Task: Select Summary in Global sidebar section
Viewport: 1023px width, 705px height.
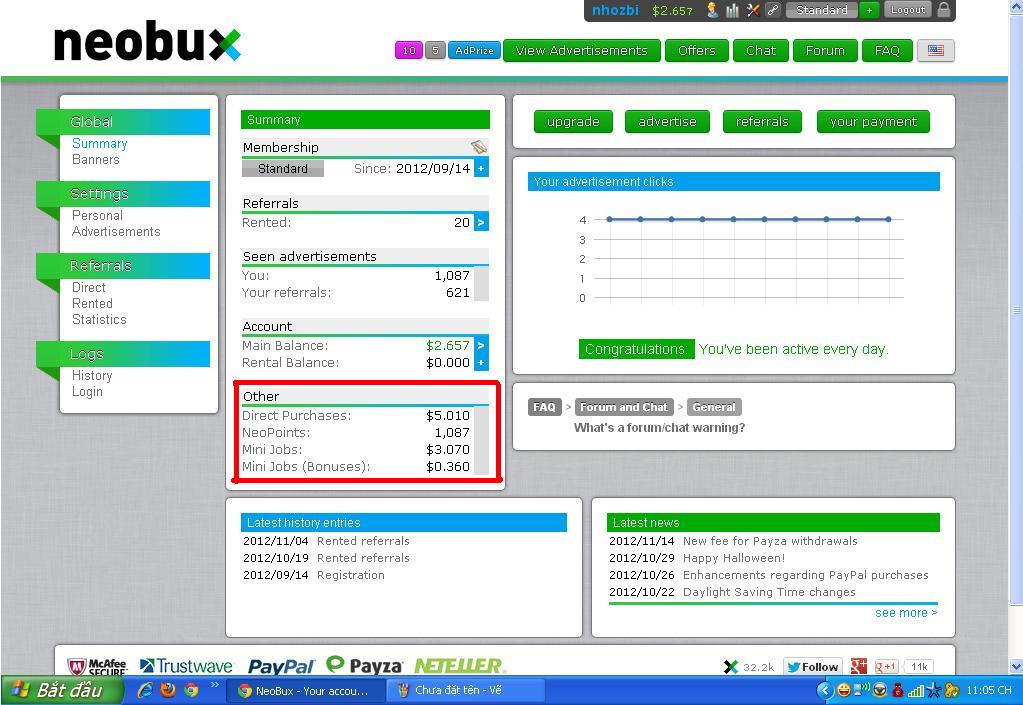Action: (x=99, y=143)
